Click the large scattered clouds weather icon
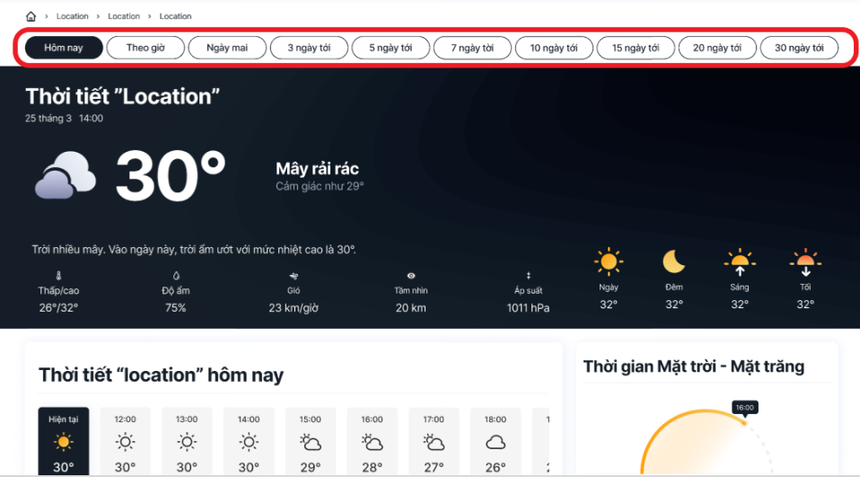This screenshot has width=860, height=477. point(65,175)
